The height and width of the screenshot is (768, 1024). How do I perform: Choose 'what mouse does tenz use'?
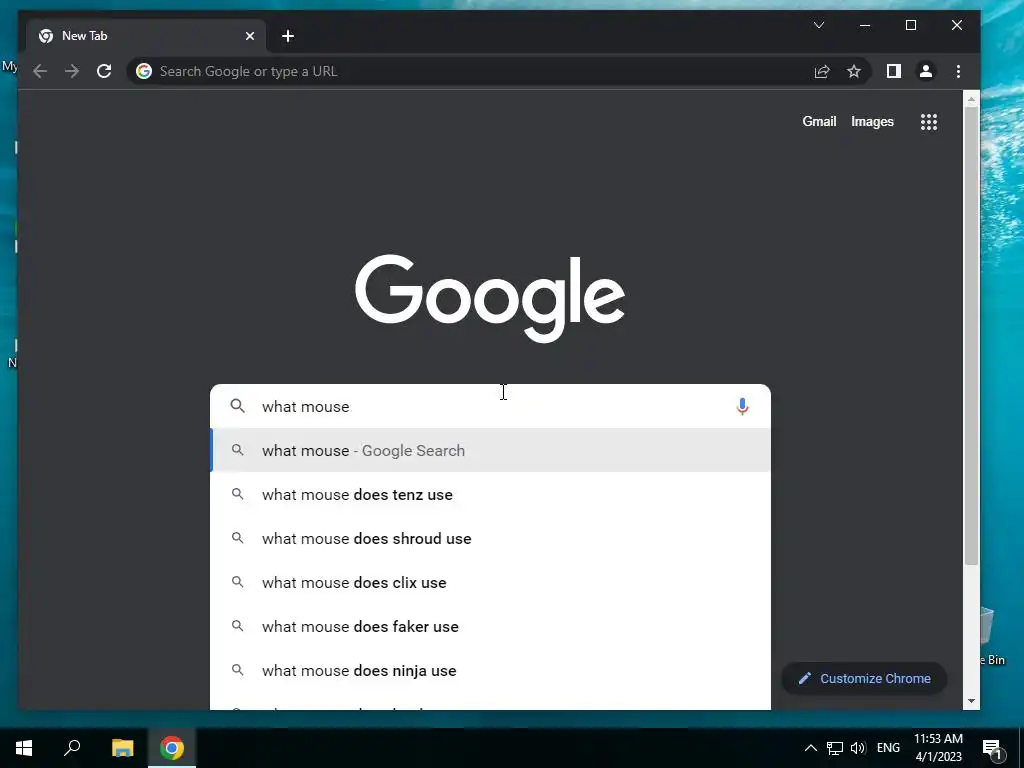point(490,494)
